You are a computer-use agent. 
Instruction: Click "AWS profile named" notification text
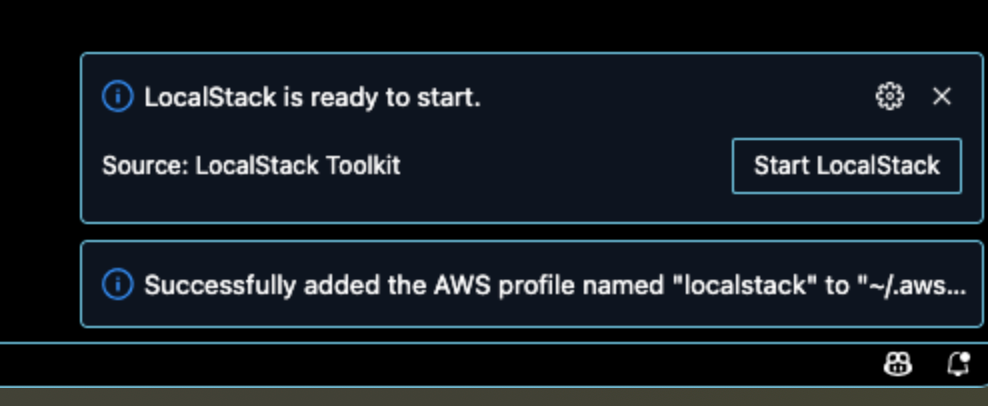[550, 286]
